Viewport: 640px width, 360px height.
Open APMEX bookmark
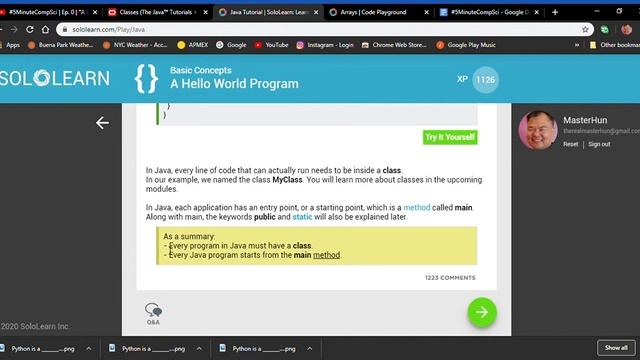click(x=193, y=45)
